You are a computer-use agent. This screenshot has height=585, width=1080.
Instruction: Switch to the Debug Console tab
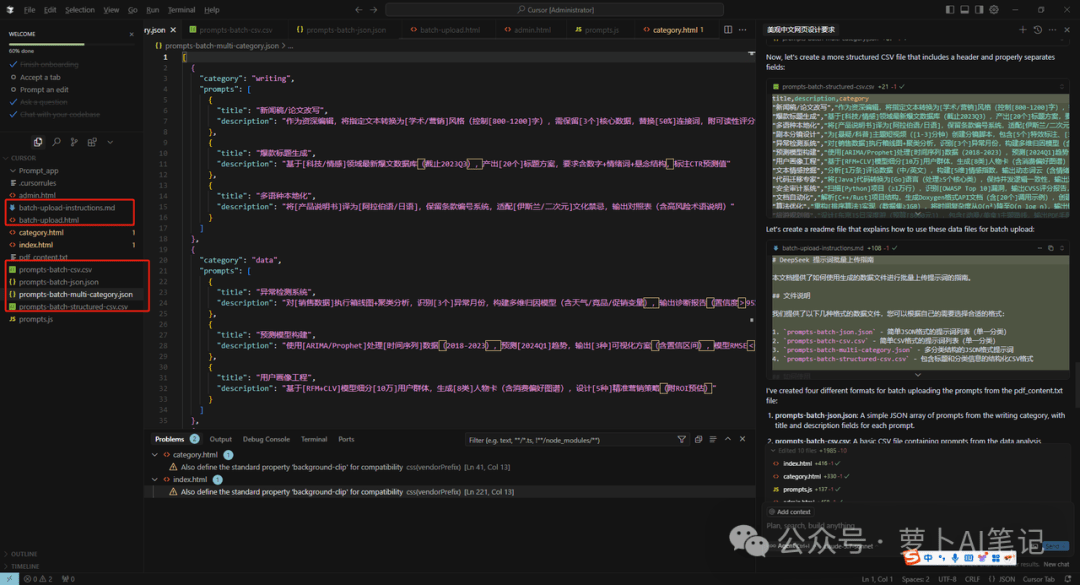click(266, 440)
